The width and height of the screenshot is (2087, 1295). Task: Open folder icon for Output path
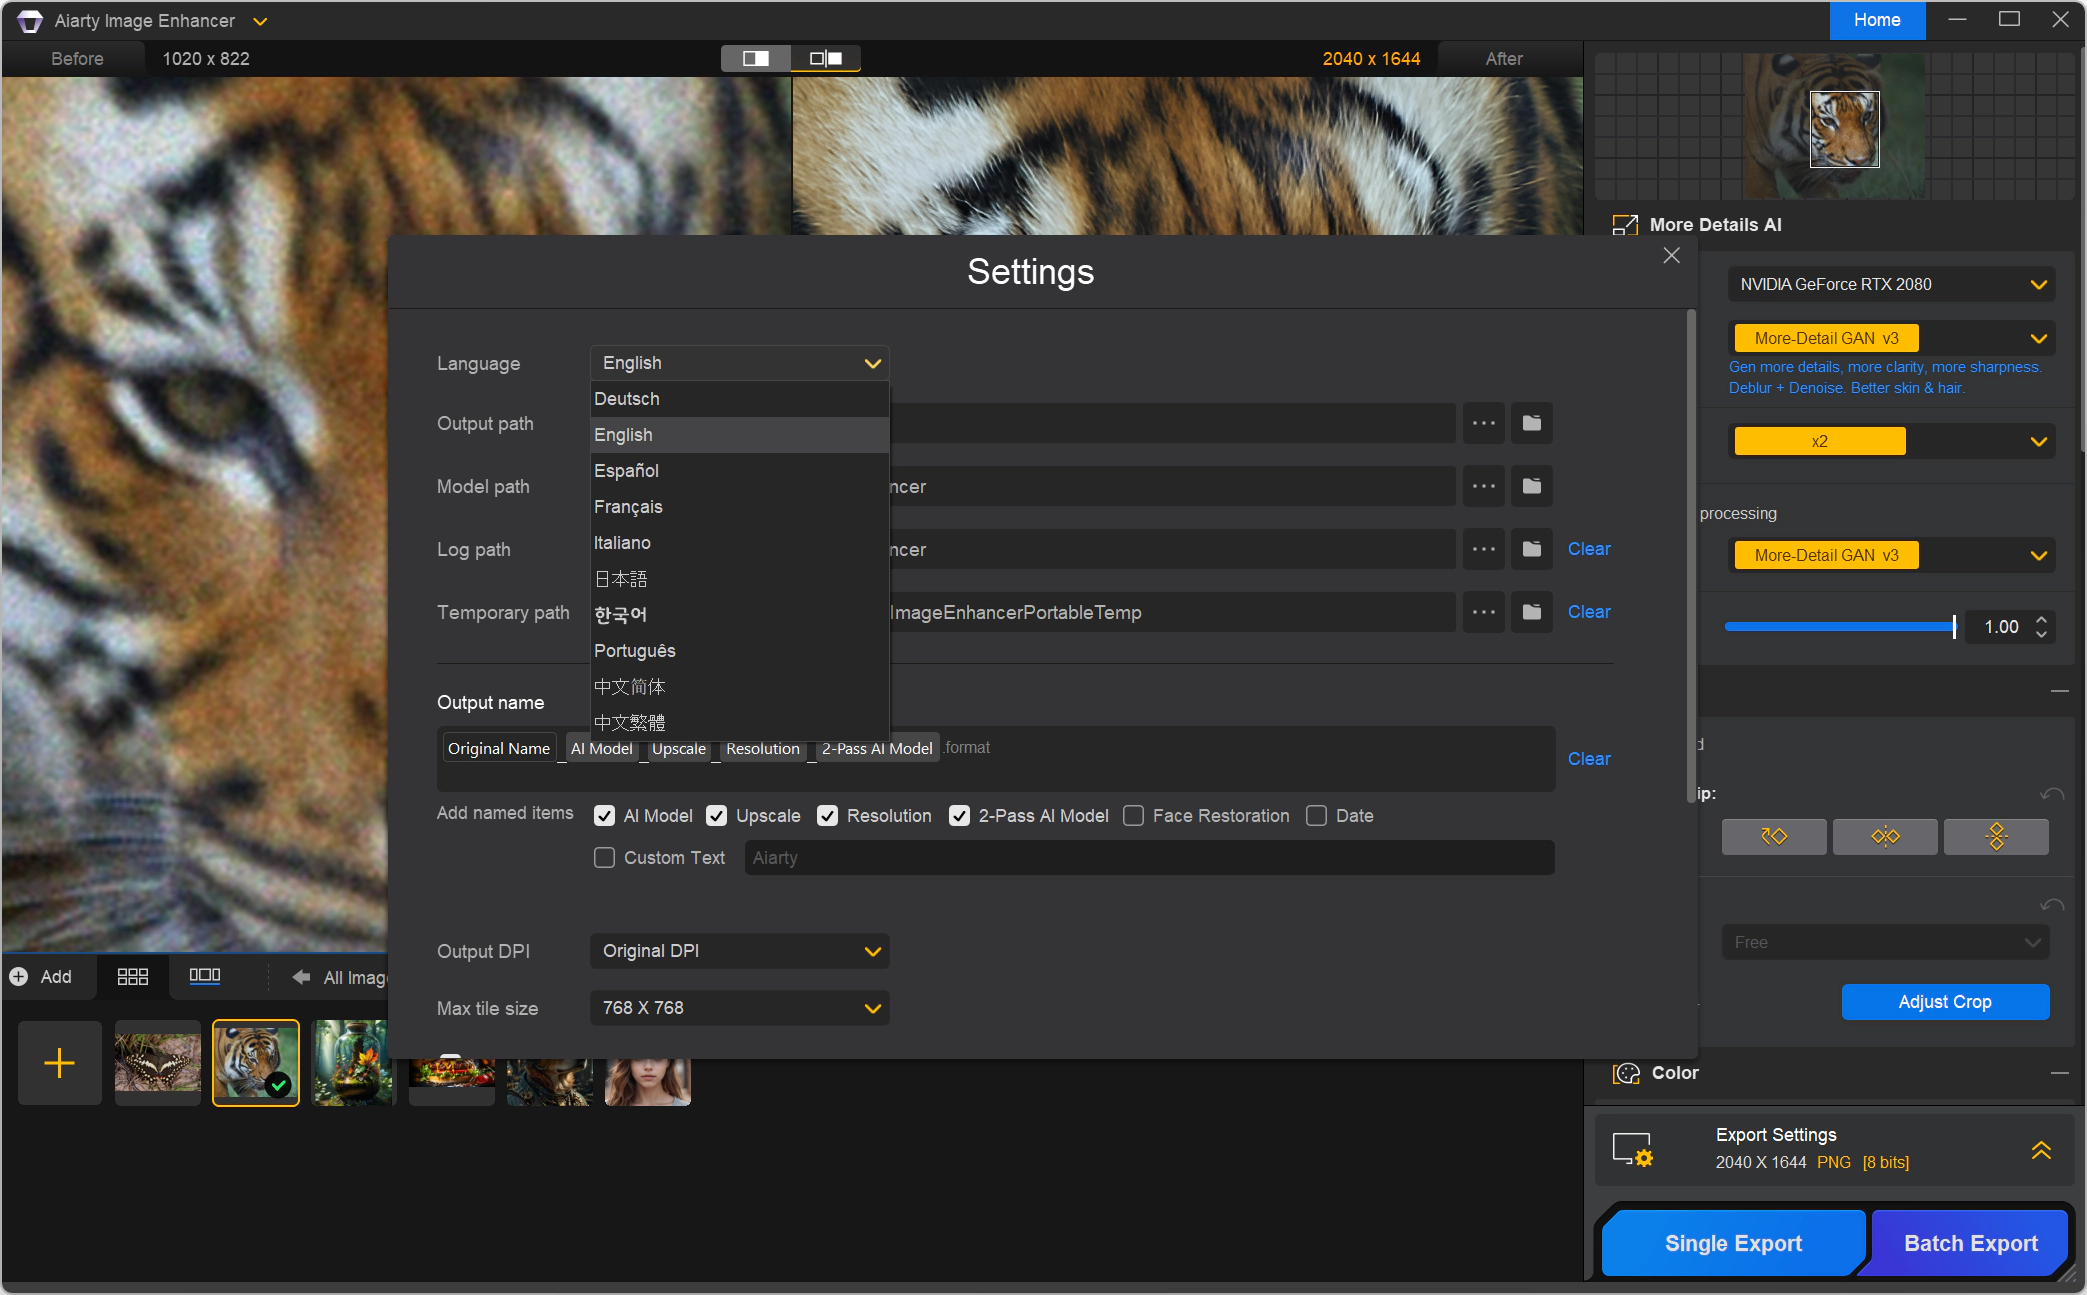point(1531,423)
